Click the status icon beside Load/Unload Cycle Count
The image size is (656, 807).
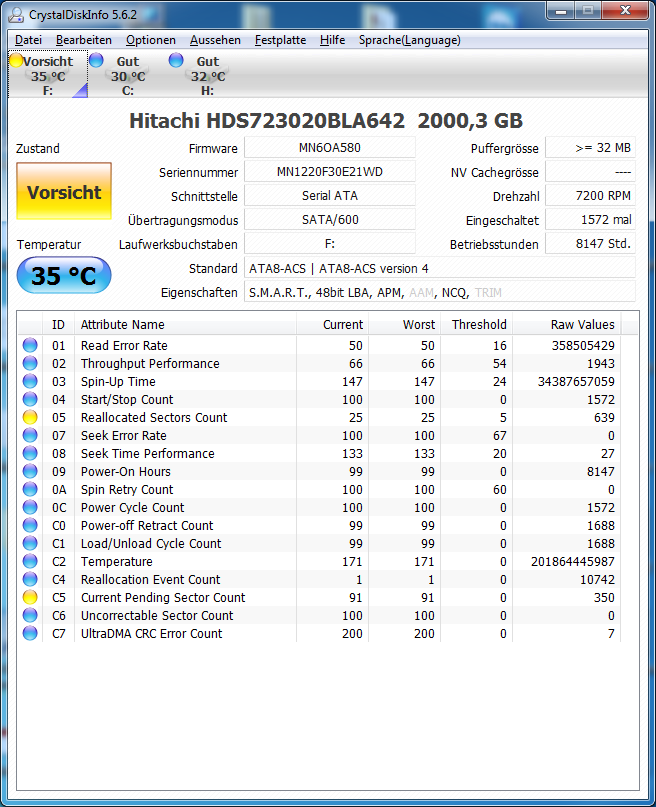click(x=30, y=543)
